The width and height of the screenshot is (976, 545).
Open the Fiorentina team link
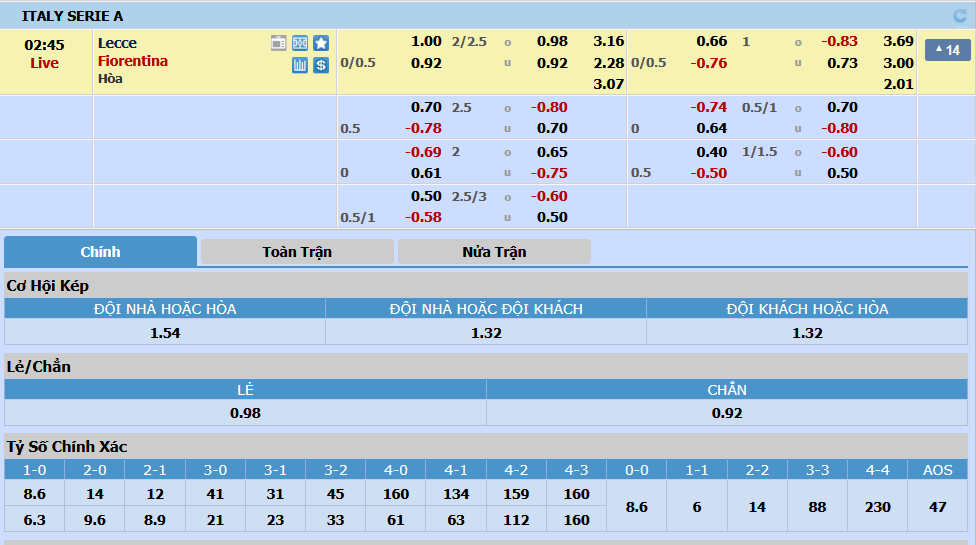point(133,61)
